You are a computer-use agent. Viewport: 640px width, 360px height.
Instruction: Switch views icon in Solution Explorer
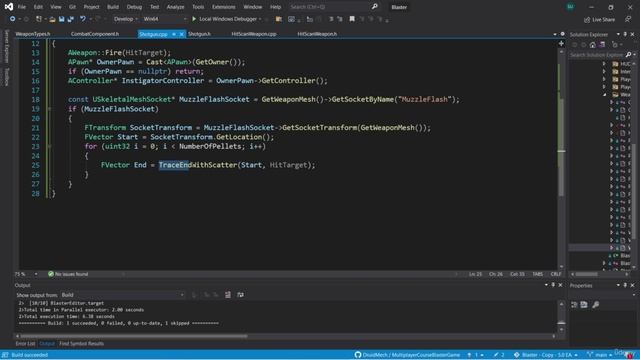(x=602, y=44)
